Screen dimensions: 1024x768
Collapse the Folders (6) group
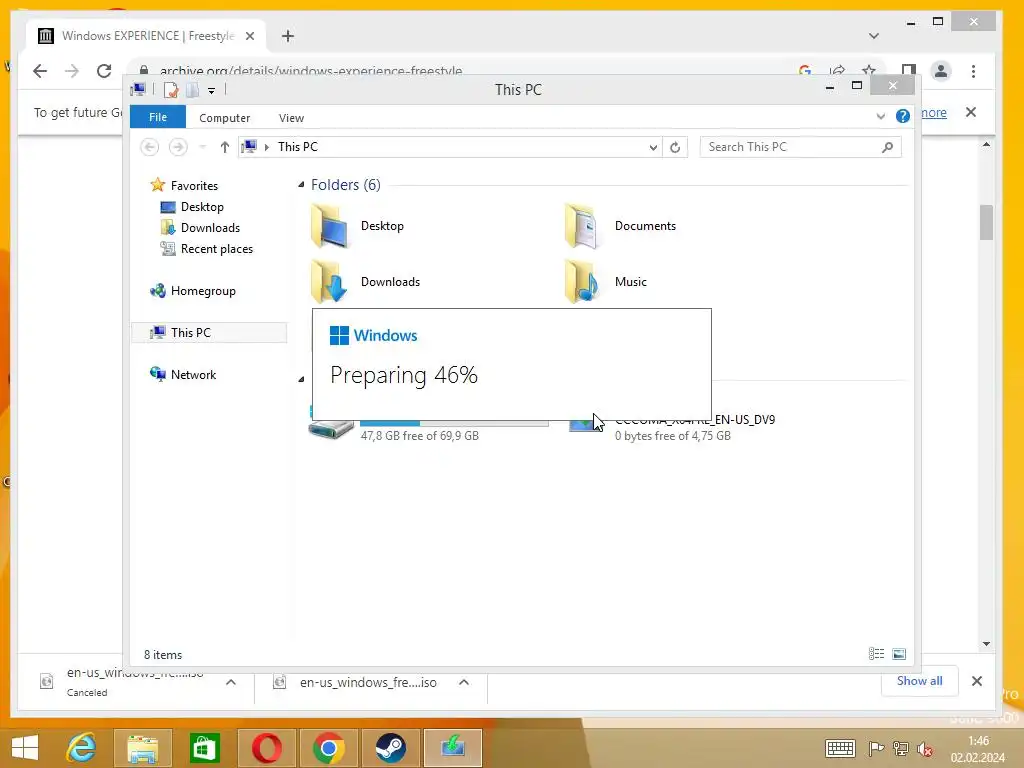[x=301, y=185]
